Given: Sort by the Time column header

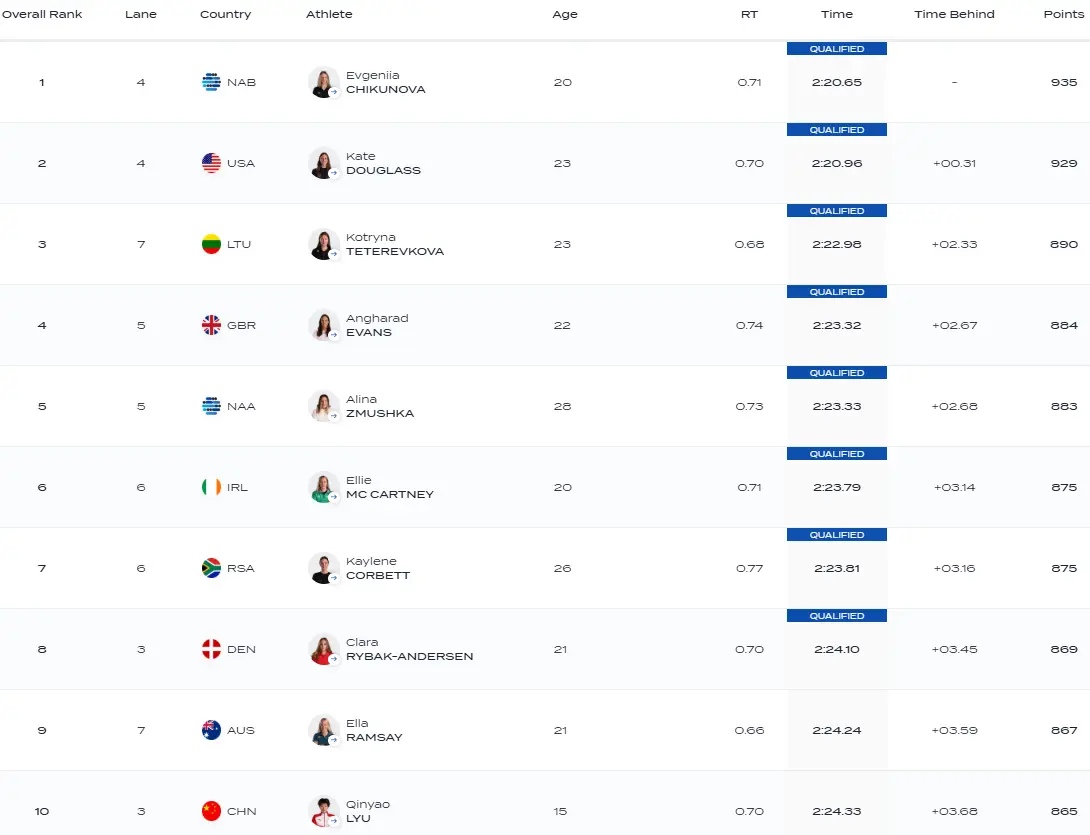Looking at the screenshot, I should 837,14.
